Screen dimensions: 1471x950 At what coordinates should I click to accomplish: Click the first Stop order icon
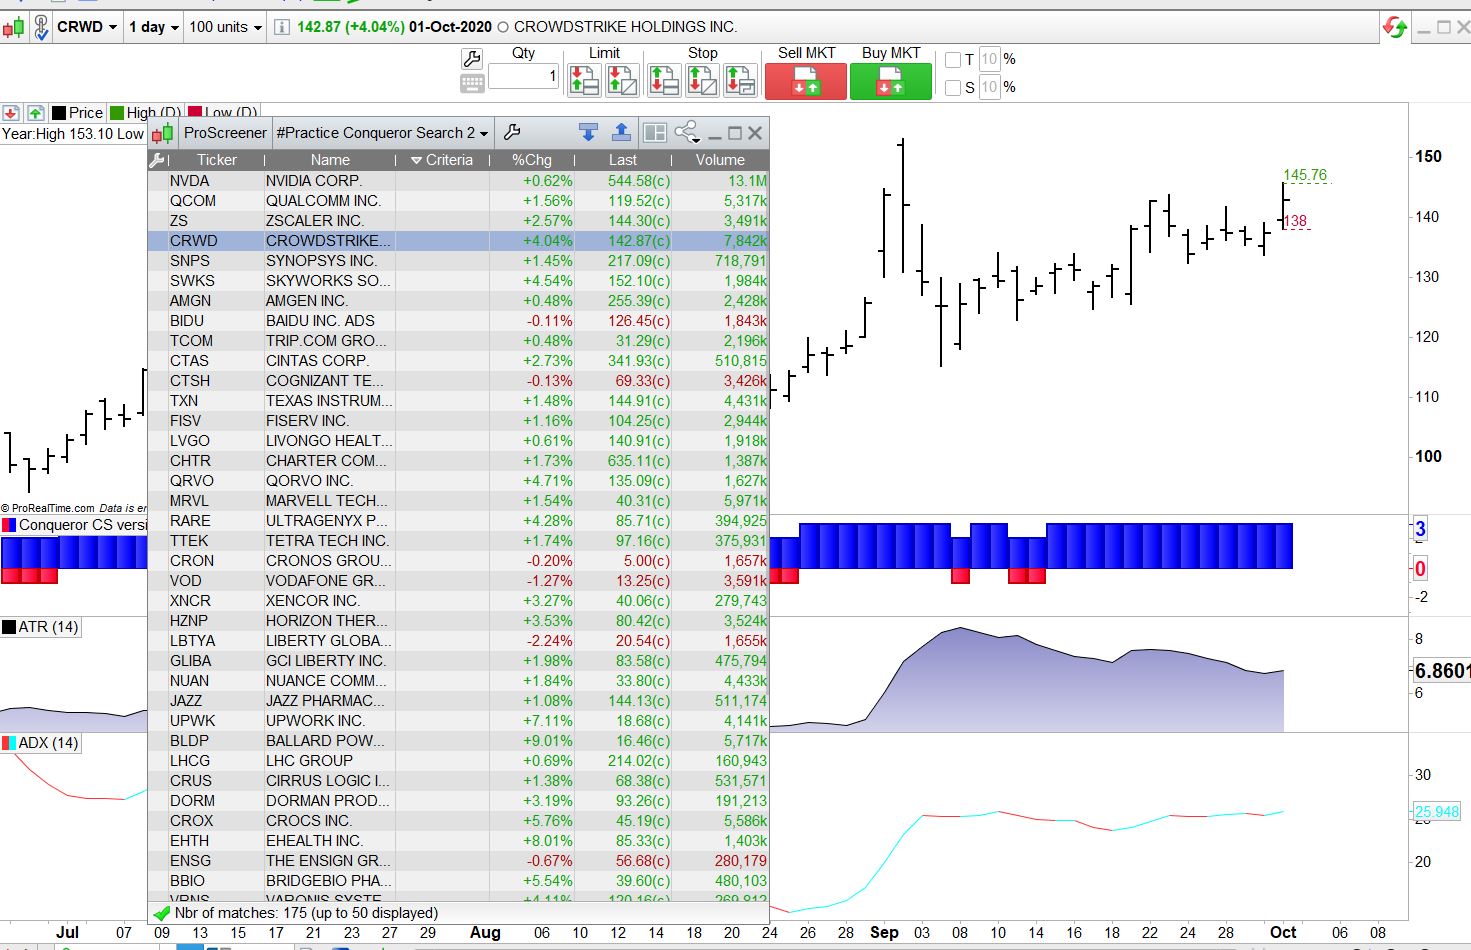[664, 80]
